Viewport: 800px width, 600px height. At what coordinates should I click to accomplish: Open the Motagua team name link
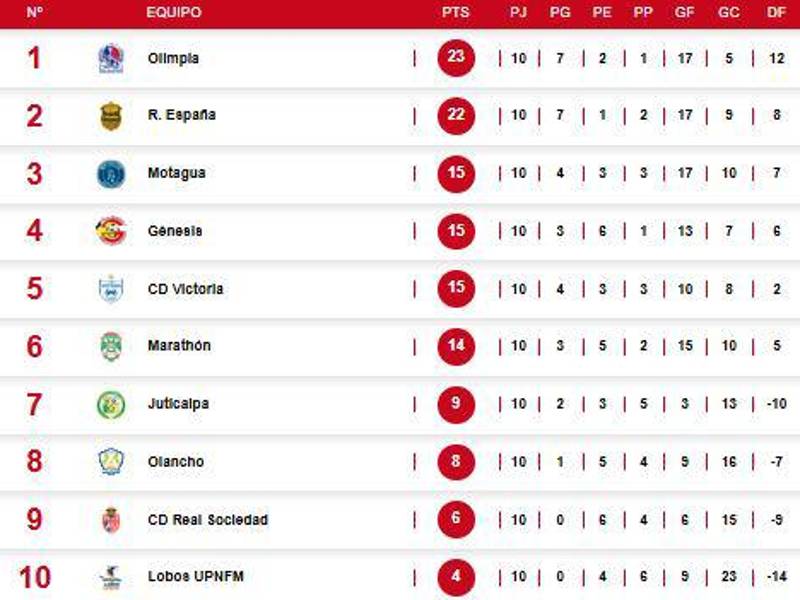click(x=176, y=173)
